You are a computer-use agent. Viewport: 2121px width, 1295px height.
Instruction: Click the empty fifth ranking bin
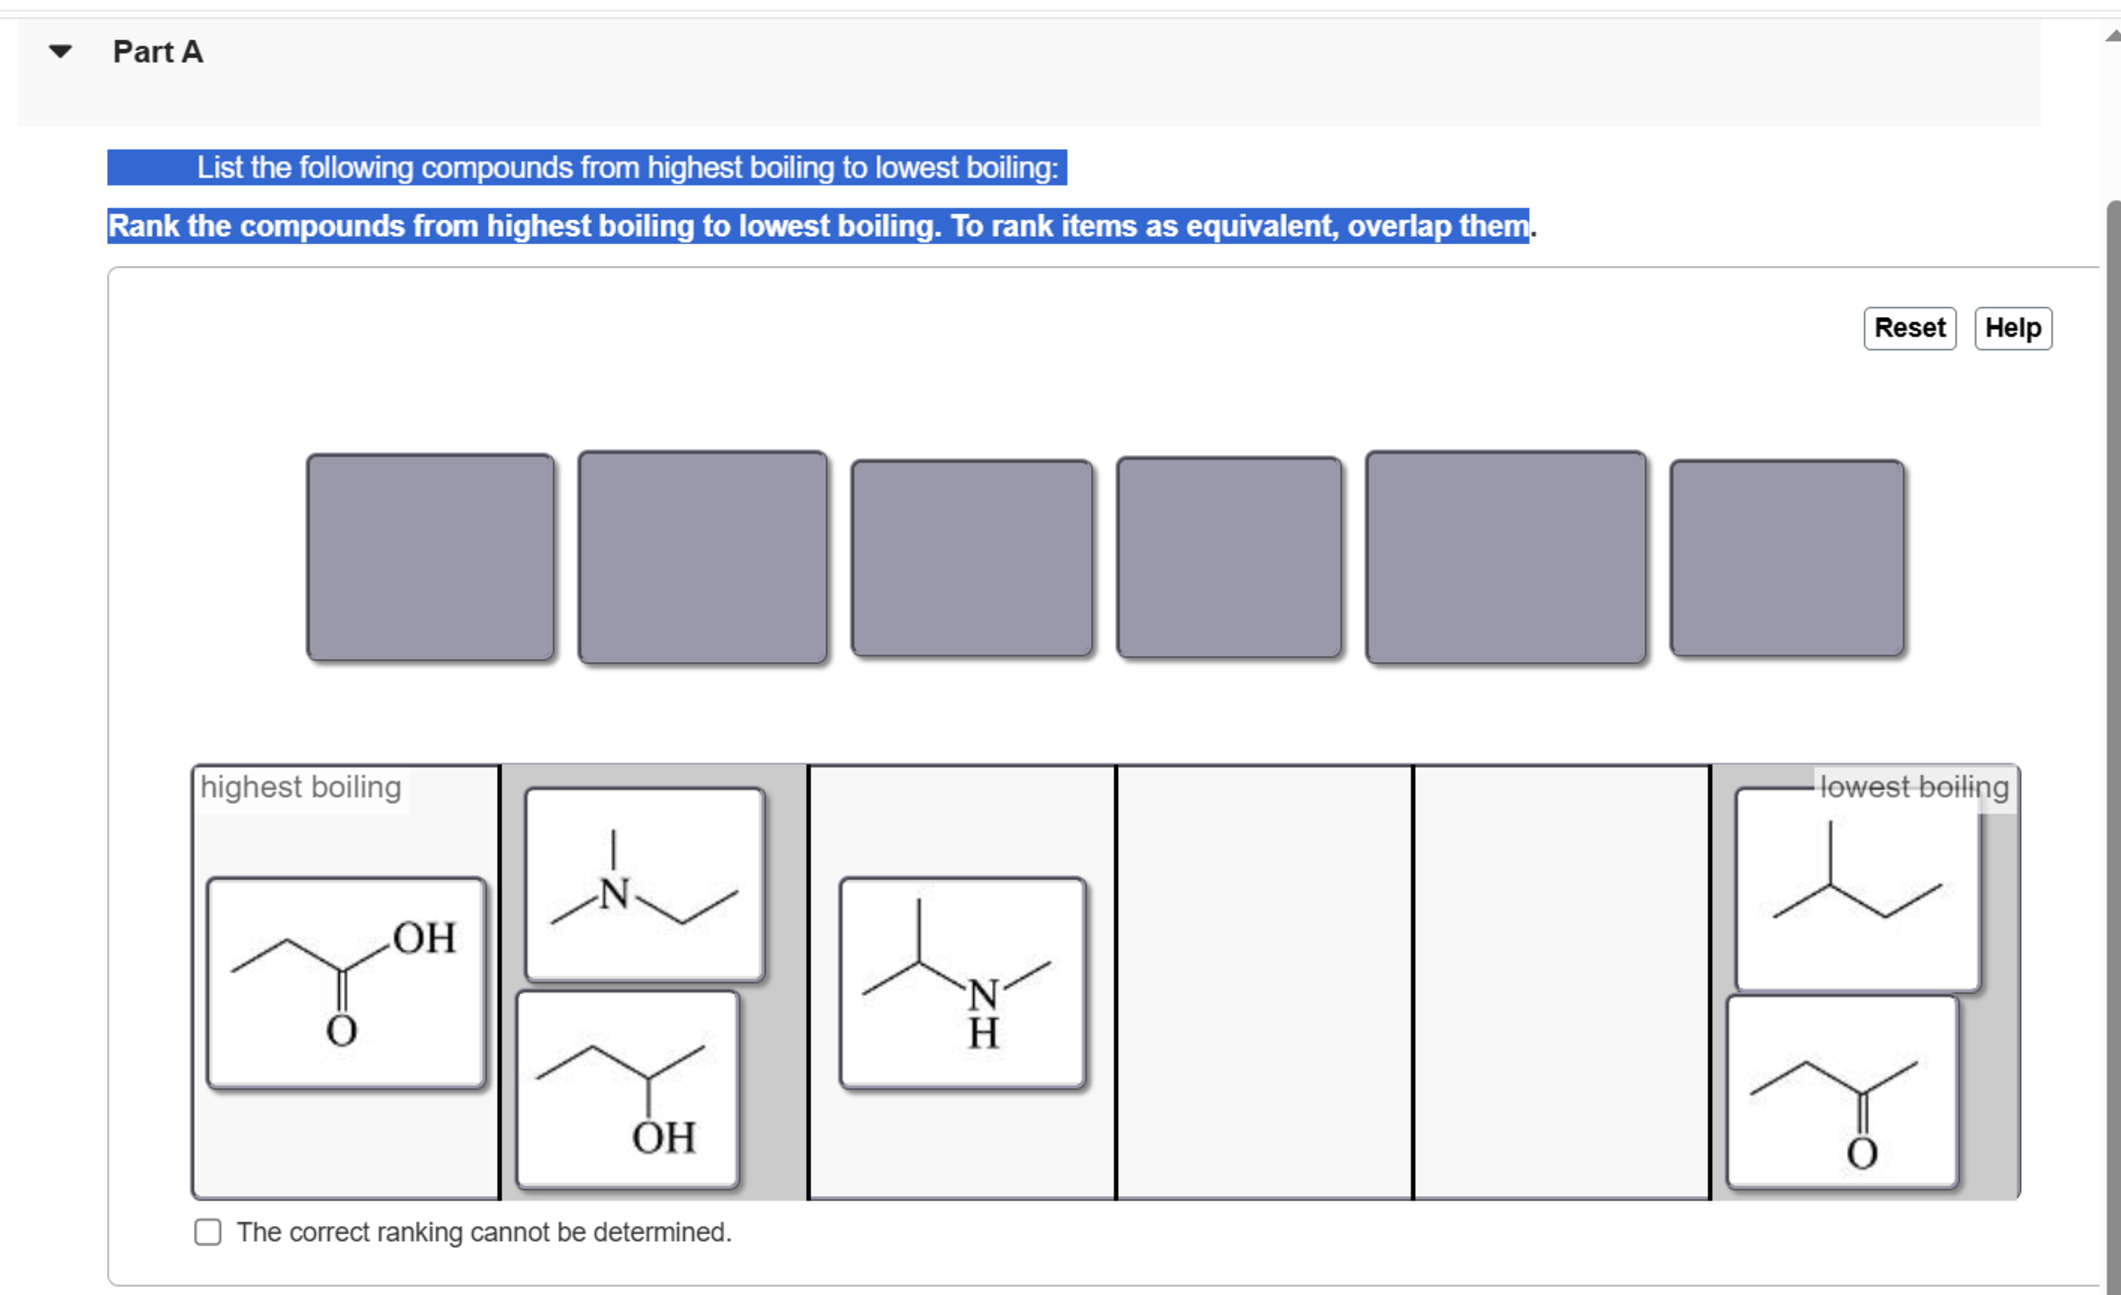coord(1561,982)
